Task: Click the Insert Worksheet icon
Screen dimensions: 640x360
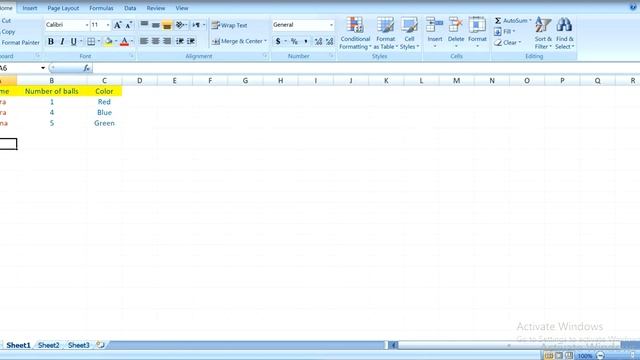Action: click(x=100, y=345)
